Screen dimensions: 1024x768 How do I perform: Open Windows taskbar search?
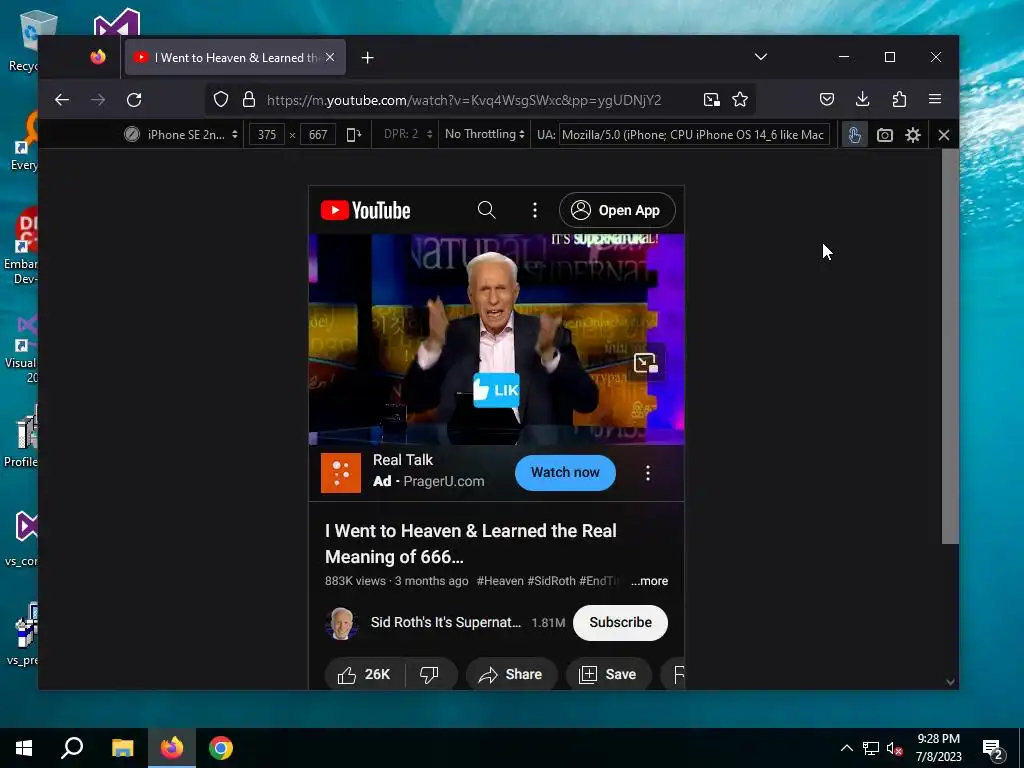(72, 748)
